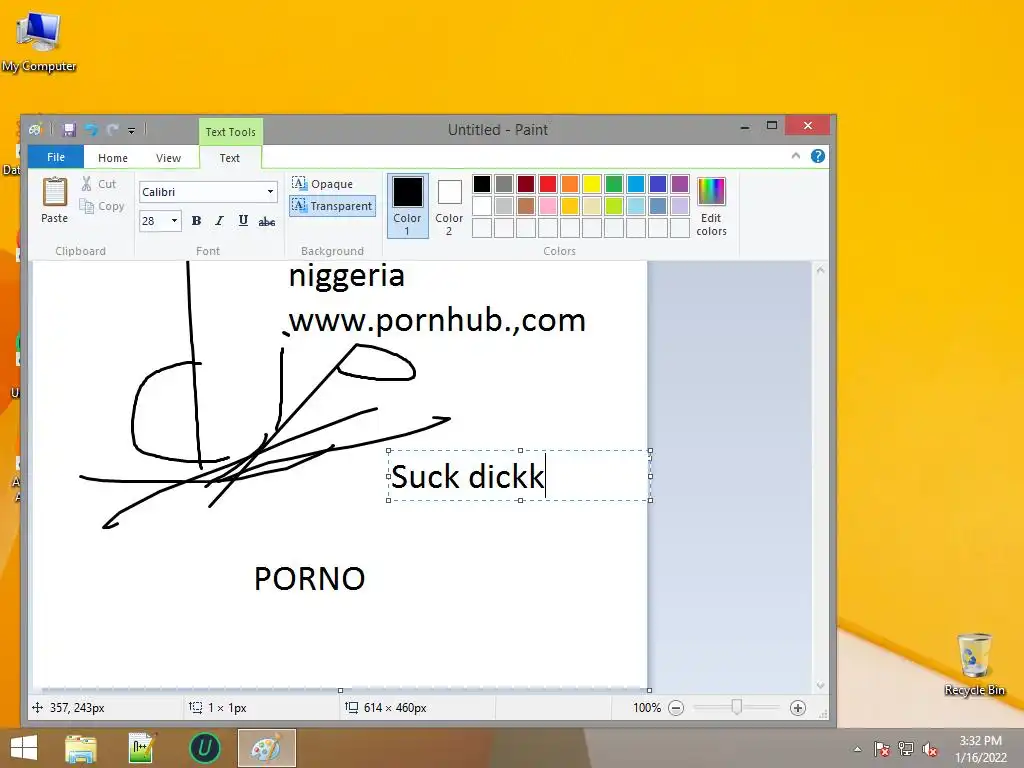Switch to the Home tab
Viewport: 1024px width, 768px height.
click(113, 158)
